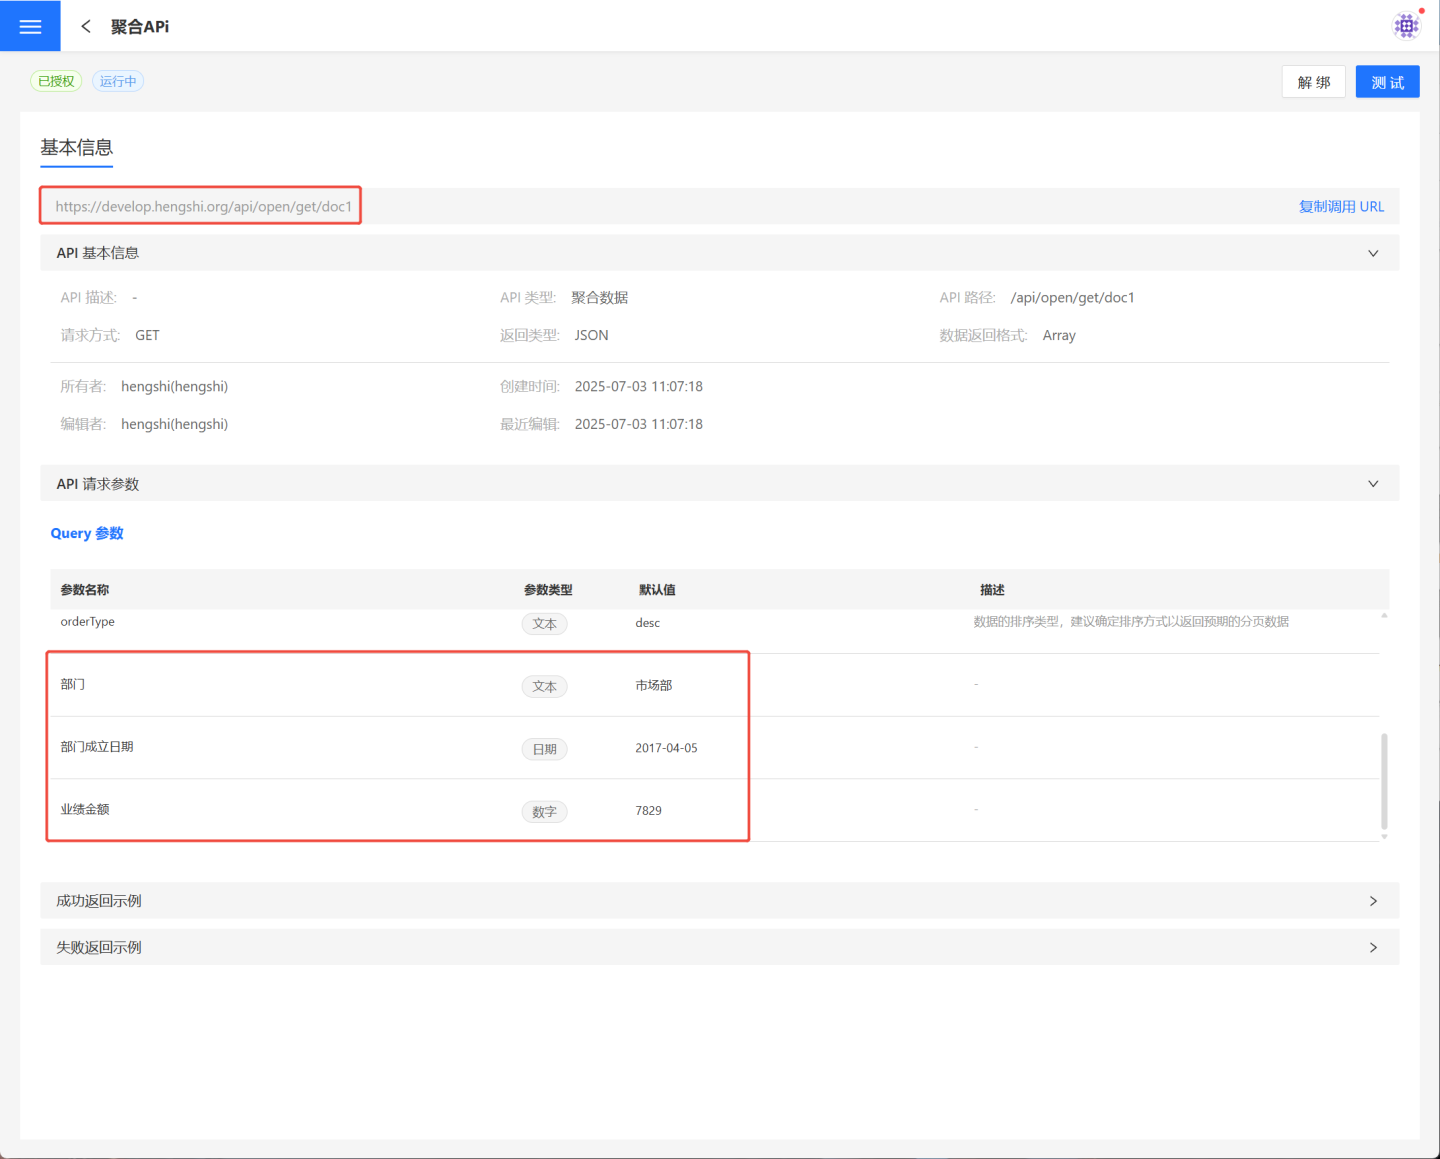
Task: Collapse the API 基本信息 section
Action: (x=1372, y=253)
